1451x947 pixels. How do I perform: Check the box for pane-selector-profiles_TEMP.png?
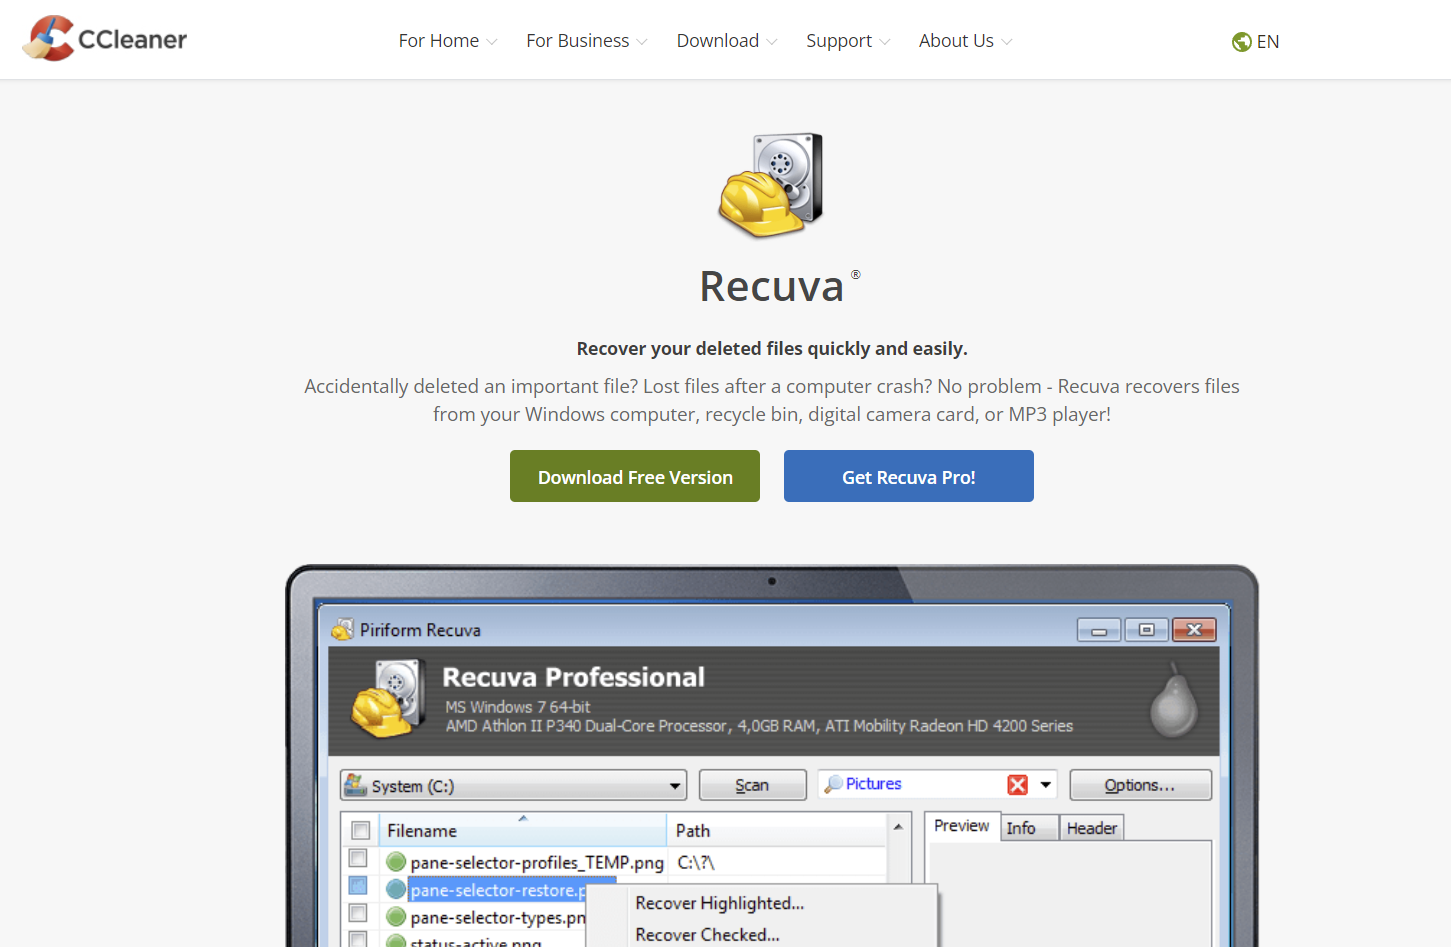[x=358, y=859]
